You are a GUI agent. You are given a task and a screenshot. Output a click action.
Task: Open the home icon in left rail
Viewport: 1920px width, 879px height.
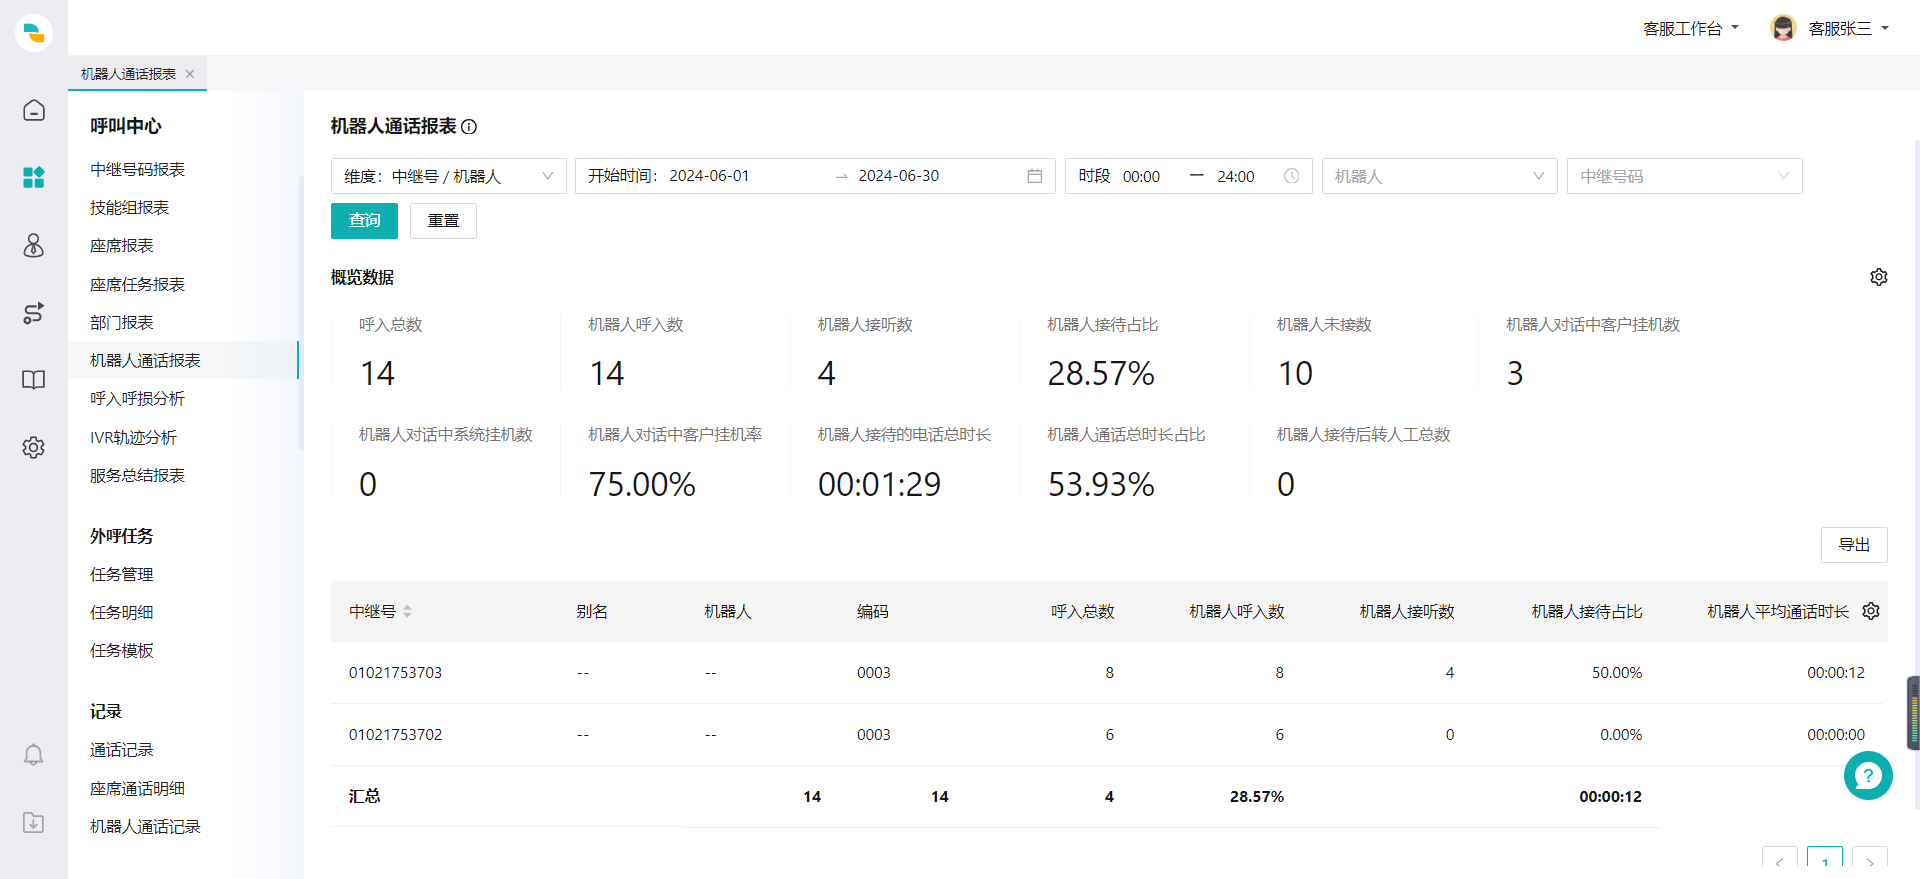tap(34, 110)
